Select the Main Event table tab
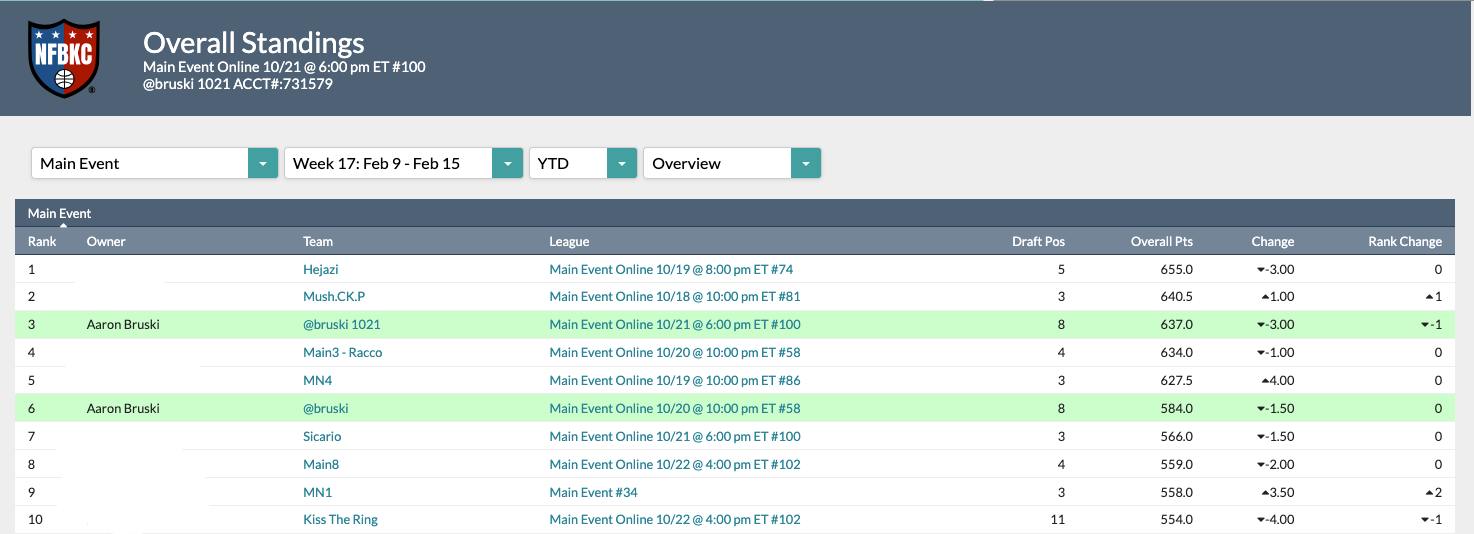1474x534 pixels. (59, 213)
